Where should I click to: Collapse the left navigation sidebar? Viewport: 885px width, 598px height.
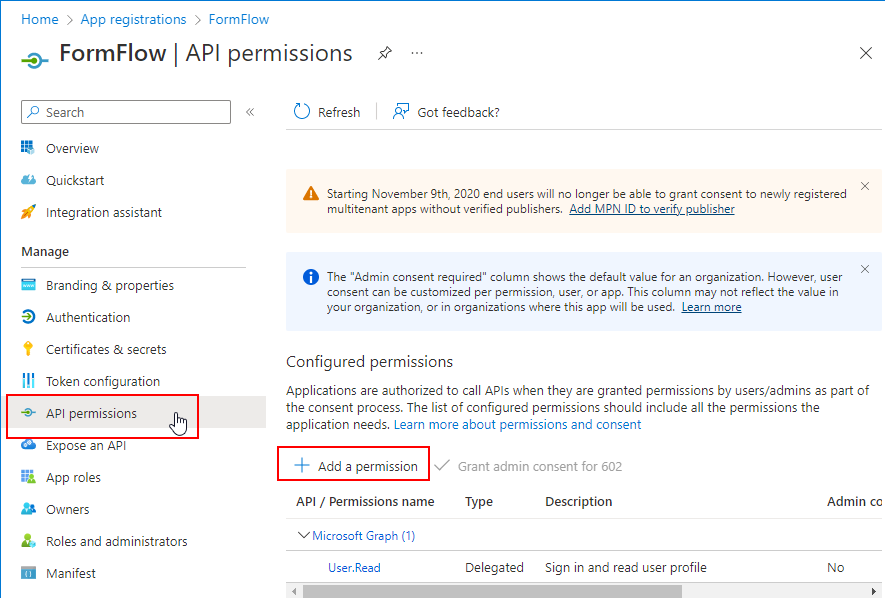250,112
